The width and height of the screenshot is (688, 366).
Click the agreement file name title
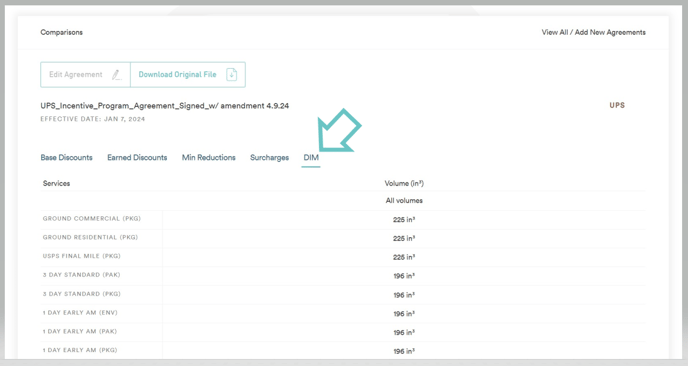click(x=165, y=106)
